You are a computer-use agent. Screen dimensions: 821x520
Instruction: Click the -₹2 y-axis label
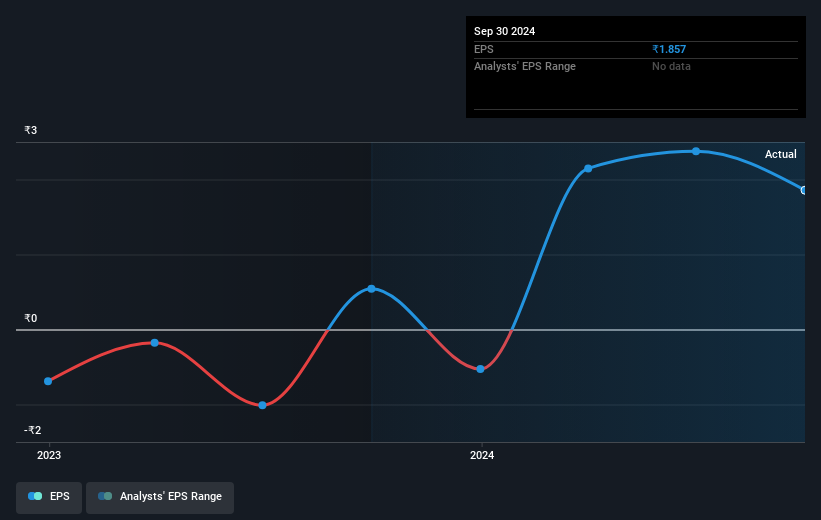point(32,430)
